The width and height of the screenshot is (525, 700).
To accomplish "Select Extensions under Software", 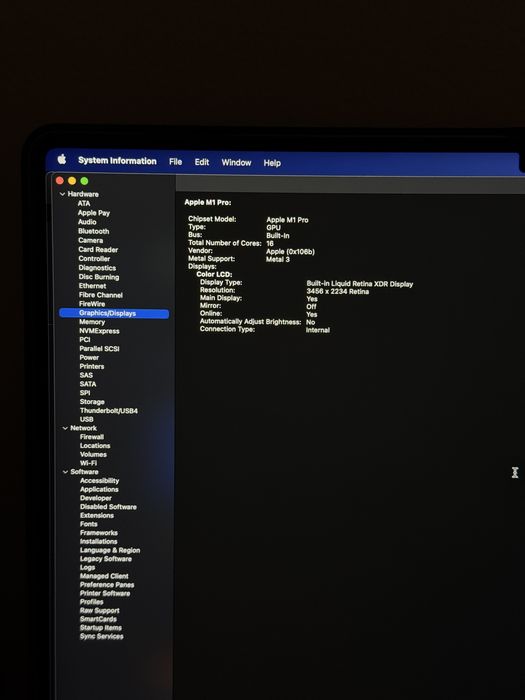I will pyautogui.click(x=97, y=515).
